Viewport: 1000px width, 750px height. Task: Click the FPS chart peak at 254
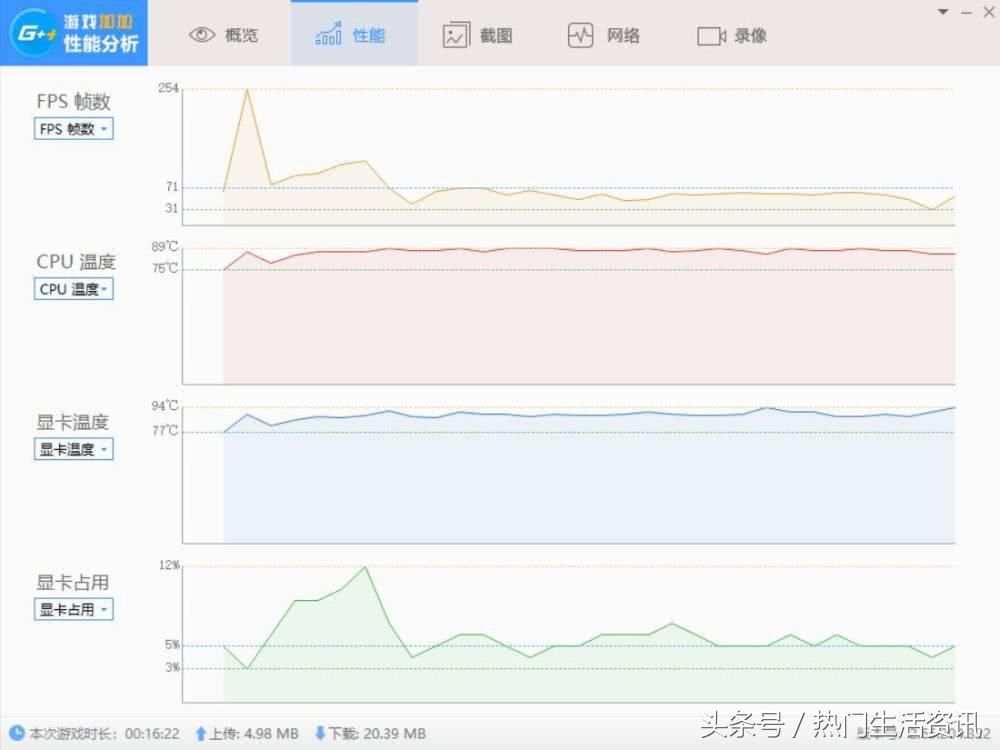coord(247,90)
